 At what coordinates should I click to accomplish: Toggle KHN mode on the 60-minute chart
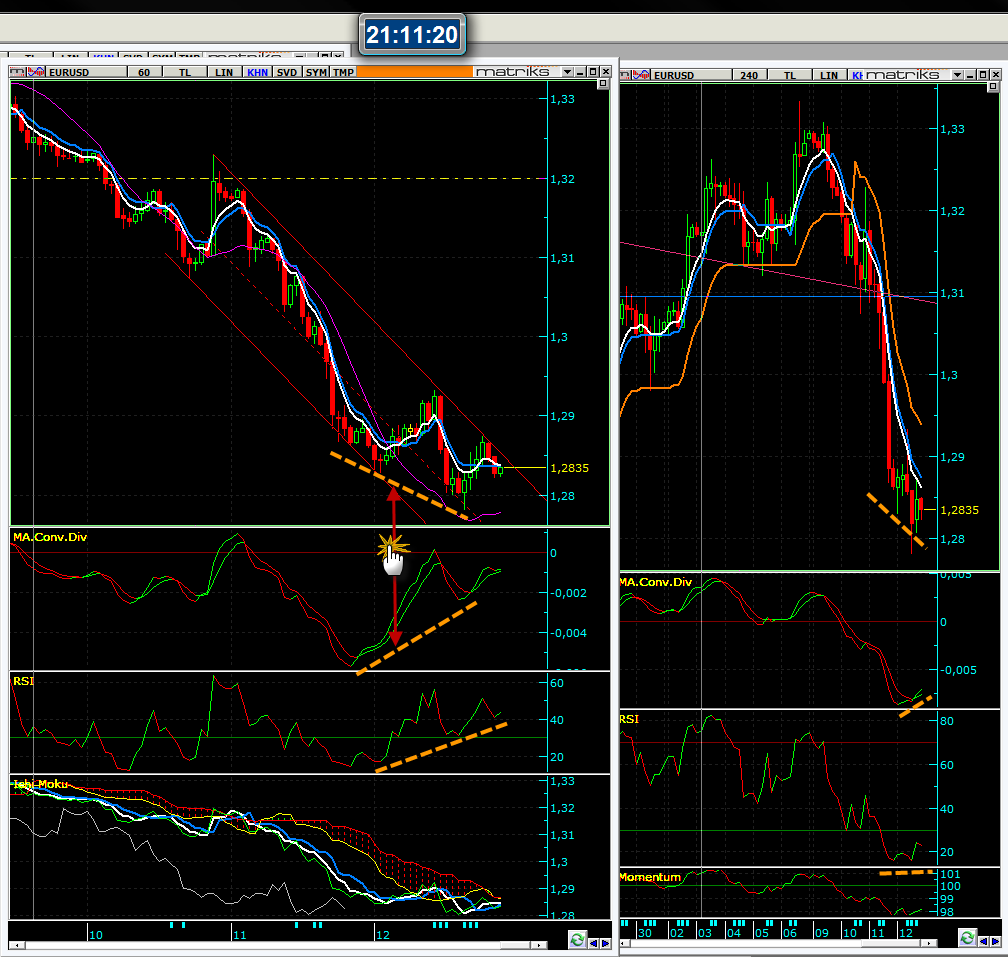point(257,72)
